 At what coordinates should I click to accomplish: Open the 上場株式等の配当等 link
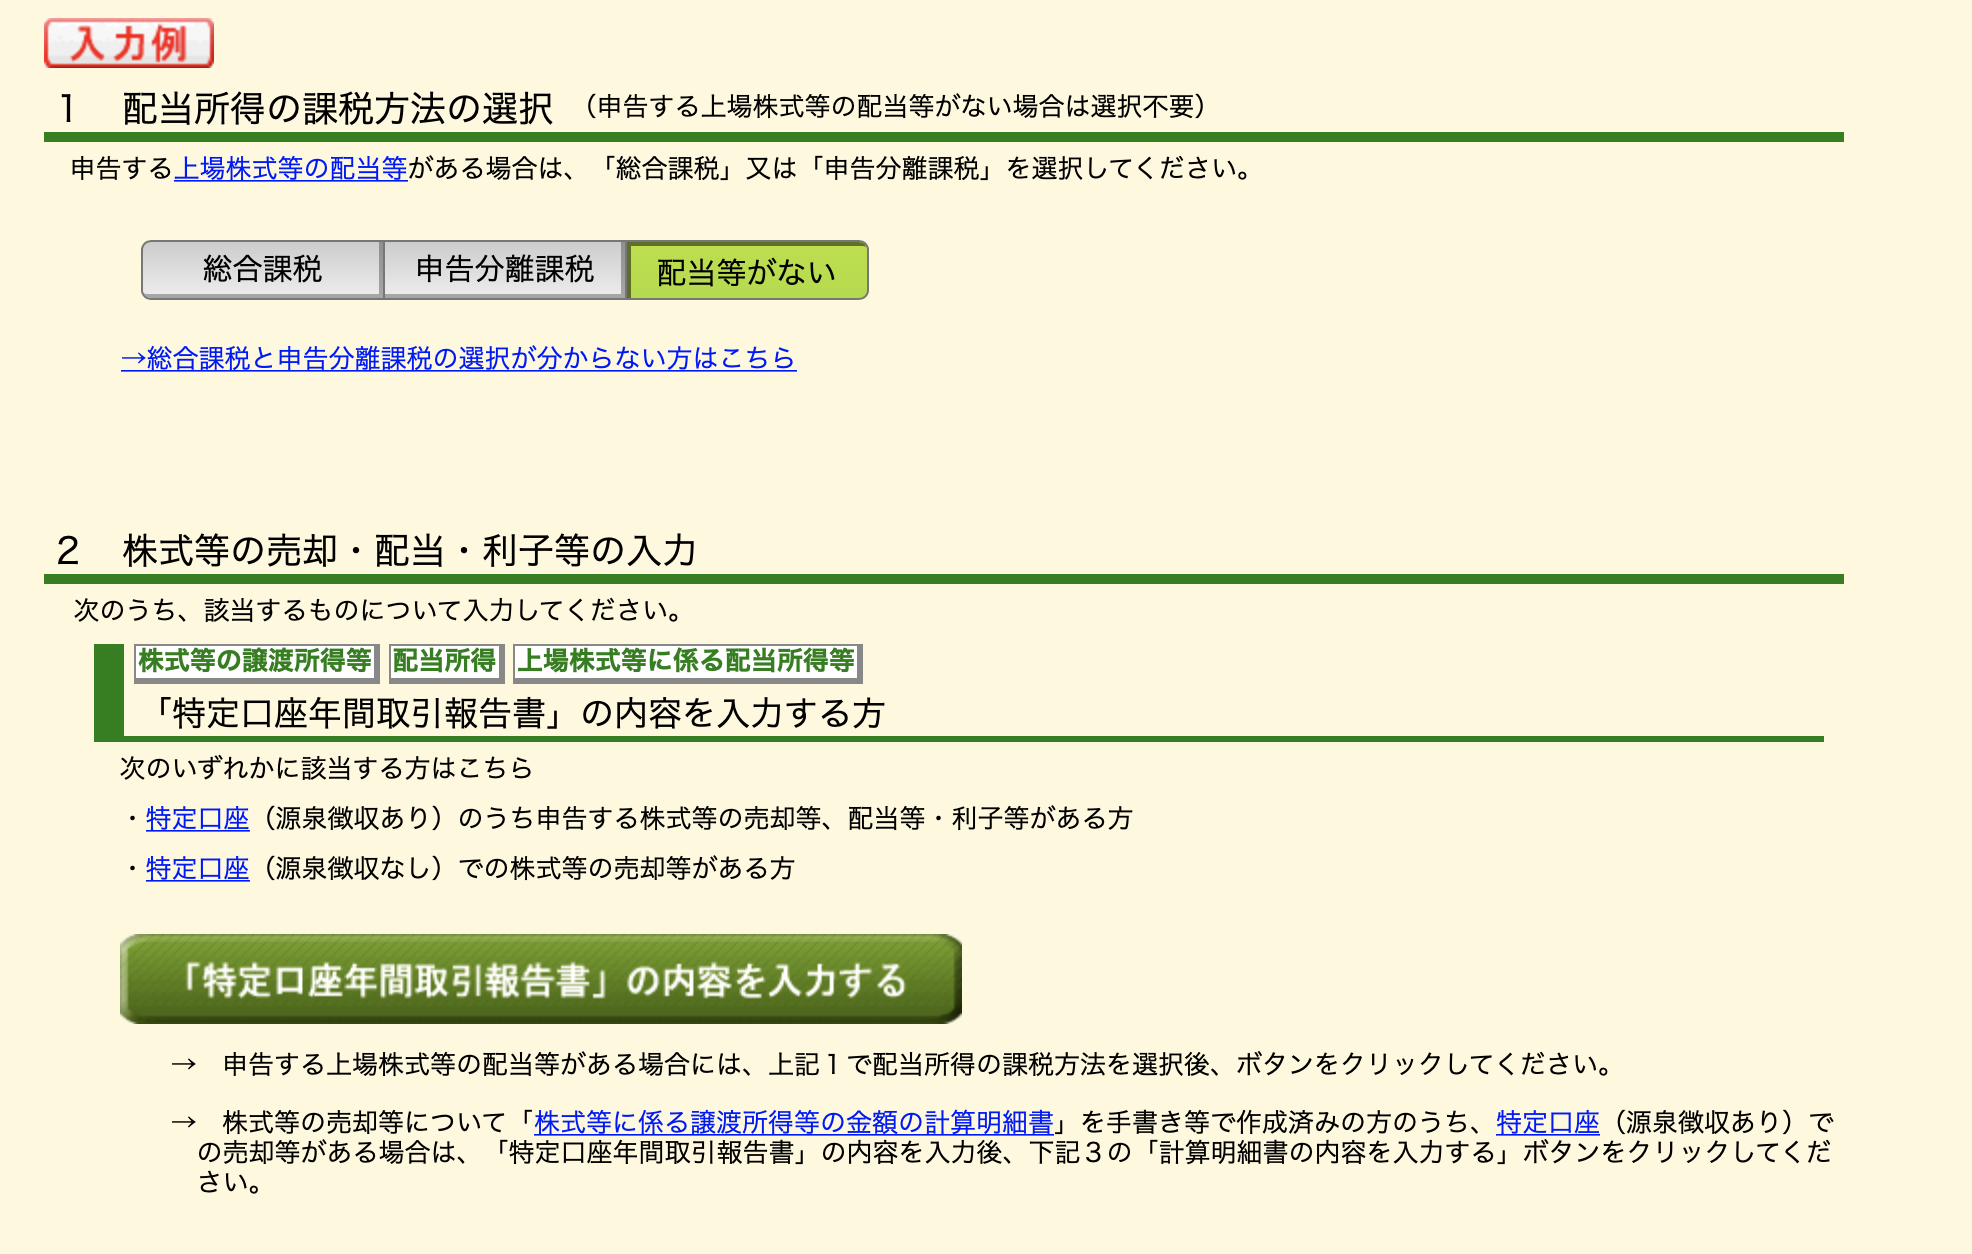point(291,168)
